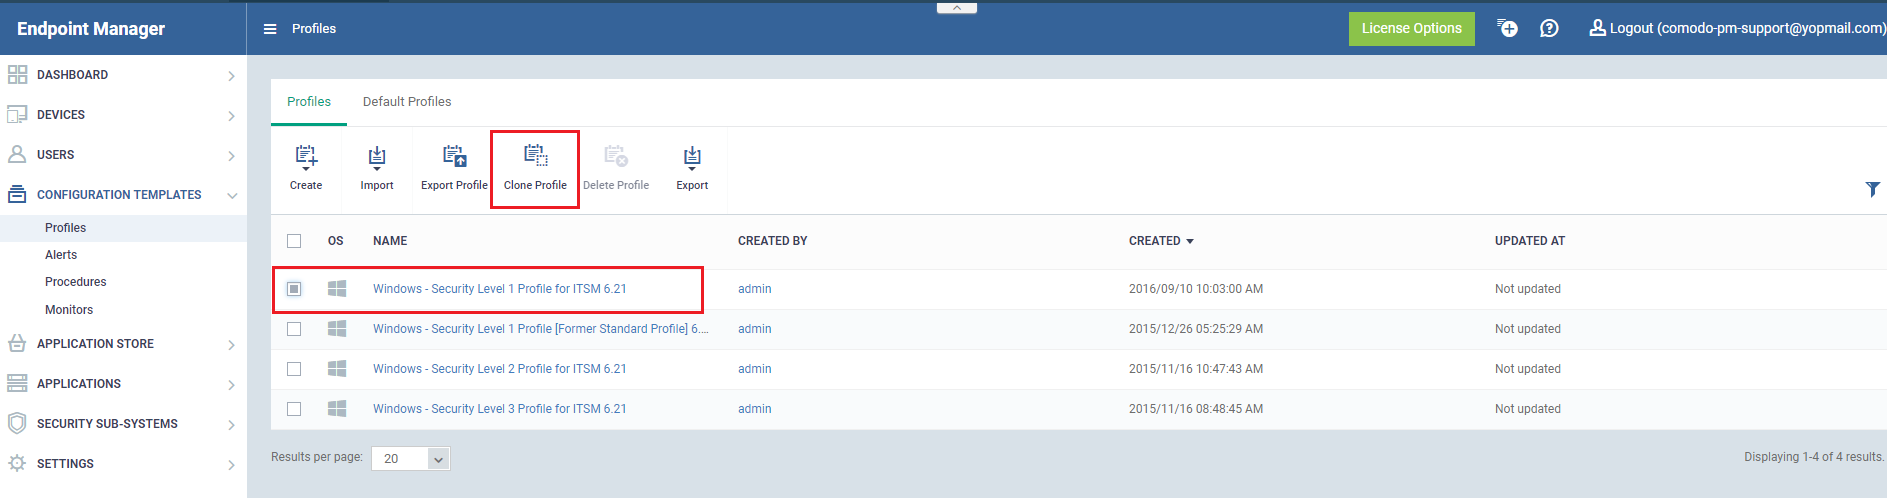Image resolution: width=1887 pixels, height=498 pixels.
Task: Uncheck the Security Level 1 ITSM 6.21 row checkbox
Action: click(x=294, y=289)
